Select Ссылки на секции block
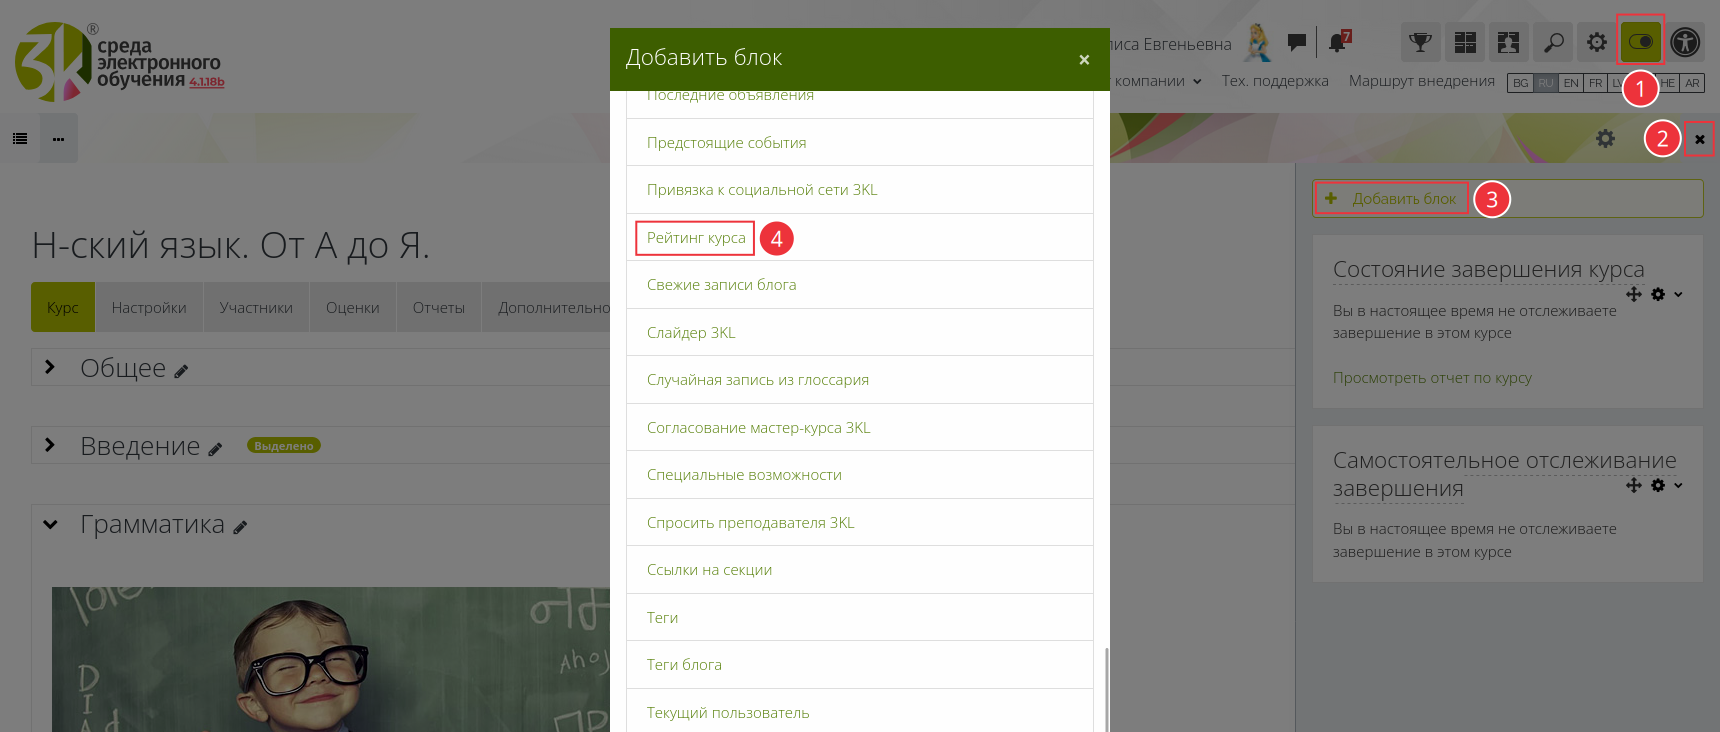Viewport: 1720px width, 732px height. tap(860, 569)
